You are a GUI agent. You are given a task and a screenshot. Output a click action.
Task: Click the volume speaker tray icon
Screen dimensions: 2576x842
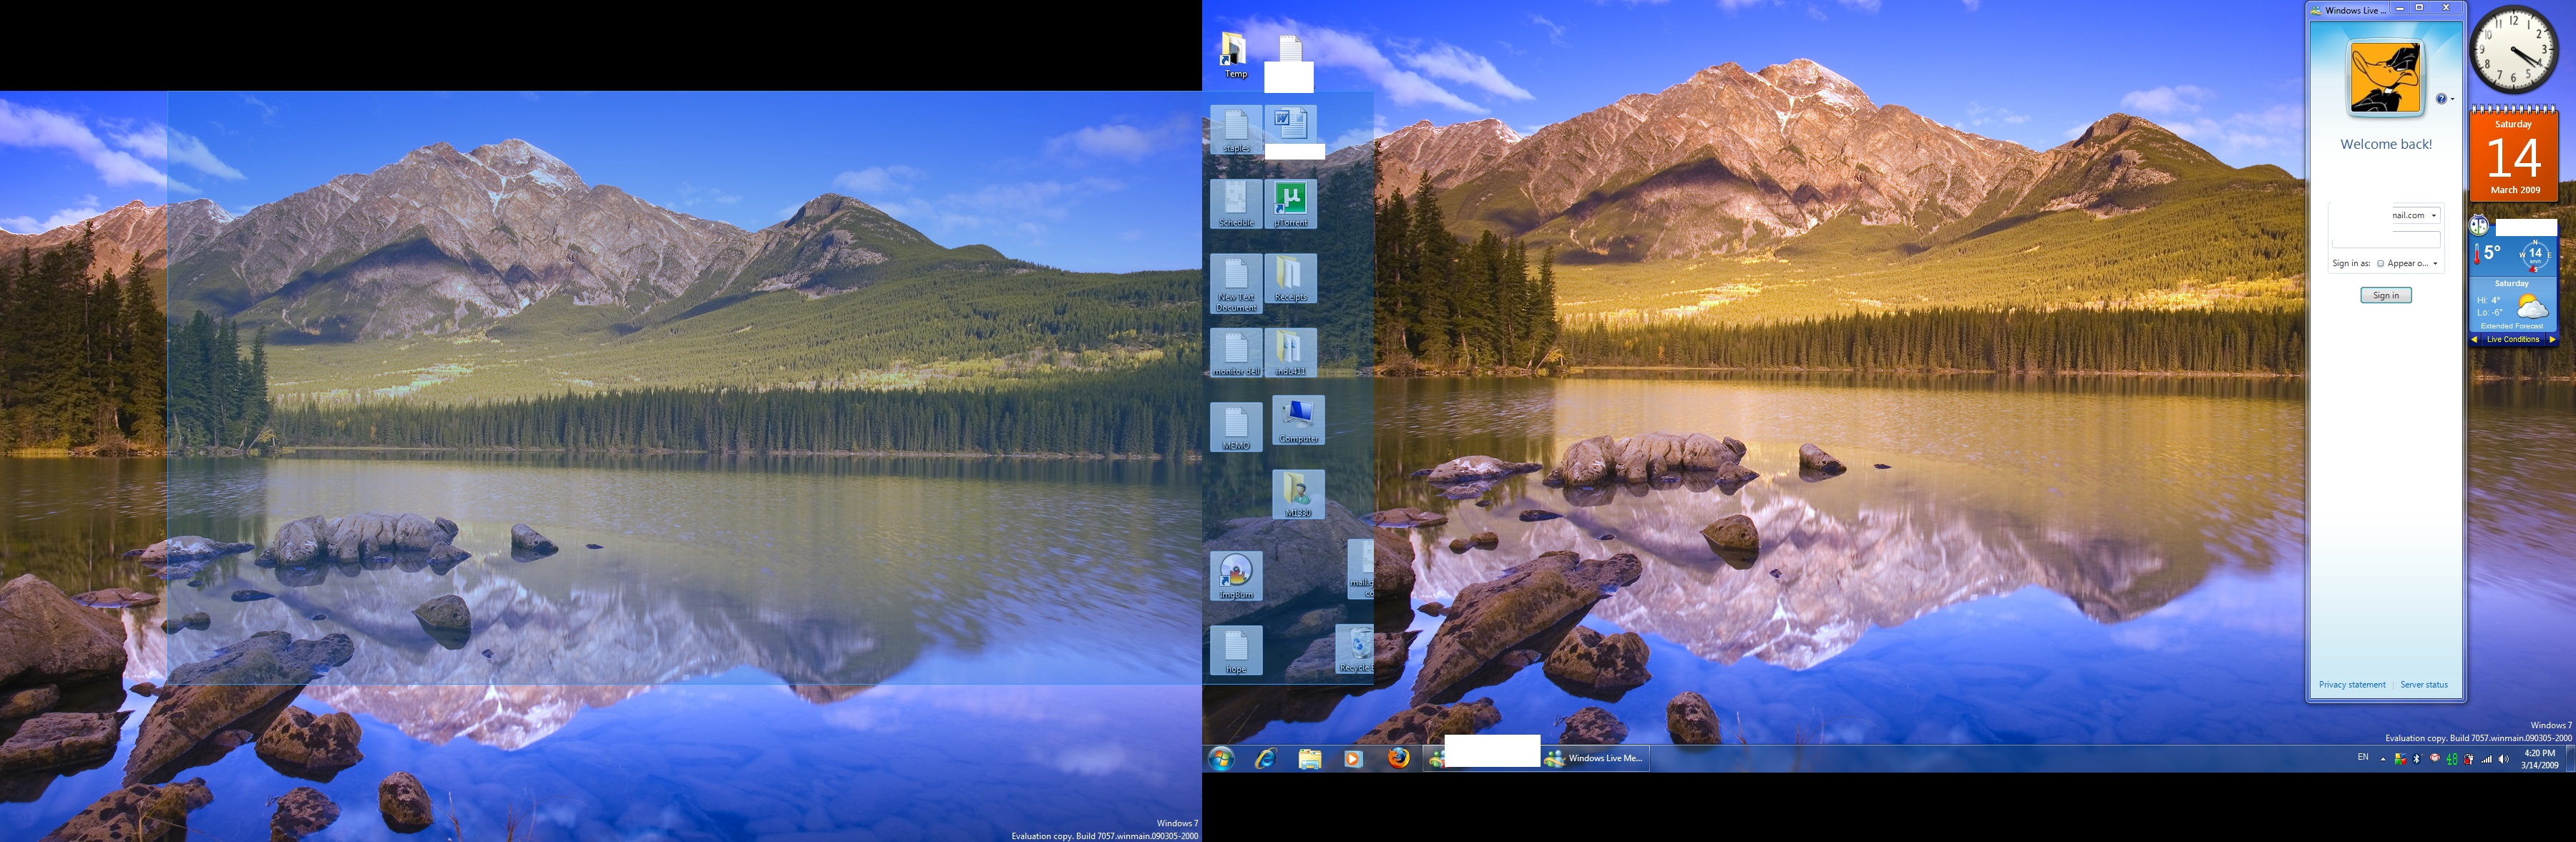click(2503, 759)
